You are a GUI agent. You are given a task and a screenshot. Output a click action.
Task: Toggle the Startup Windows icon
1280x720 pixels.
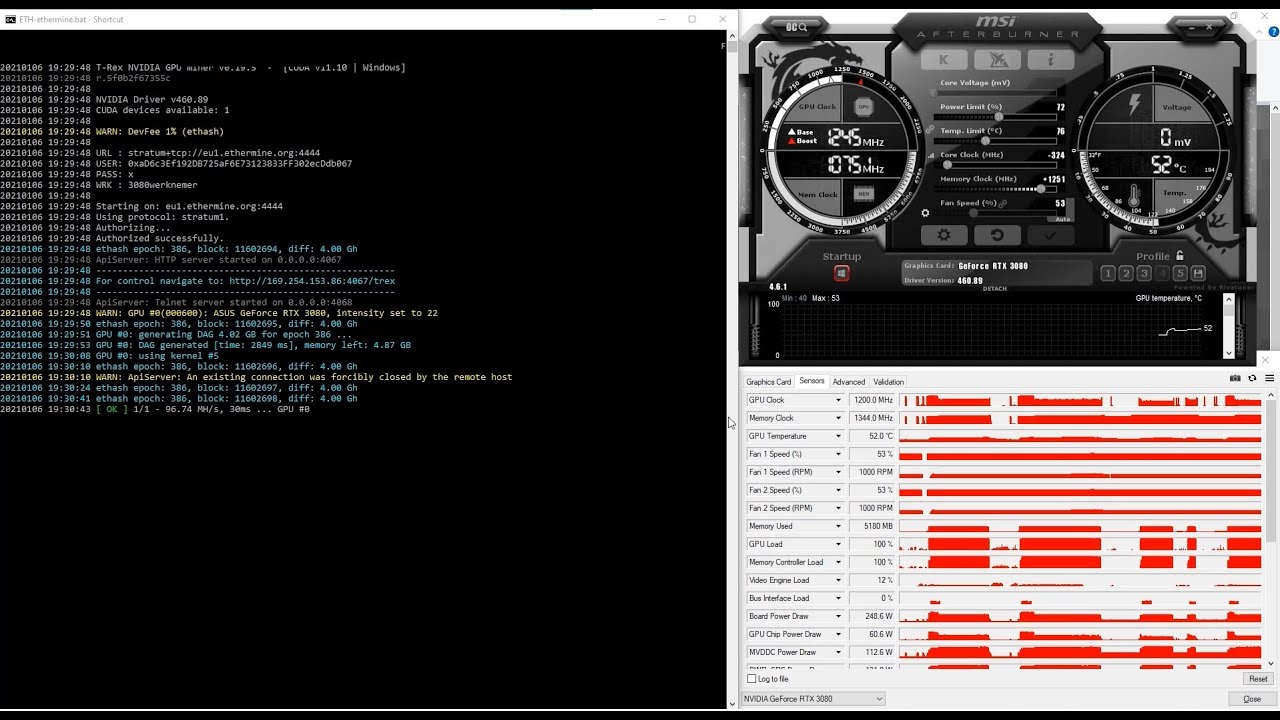click(x=842, y=273)
